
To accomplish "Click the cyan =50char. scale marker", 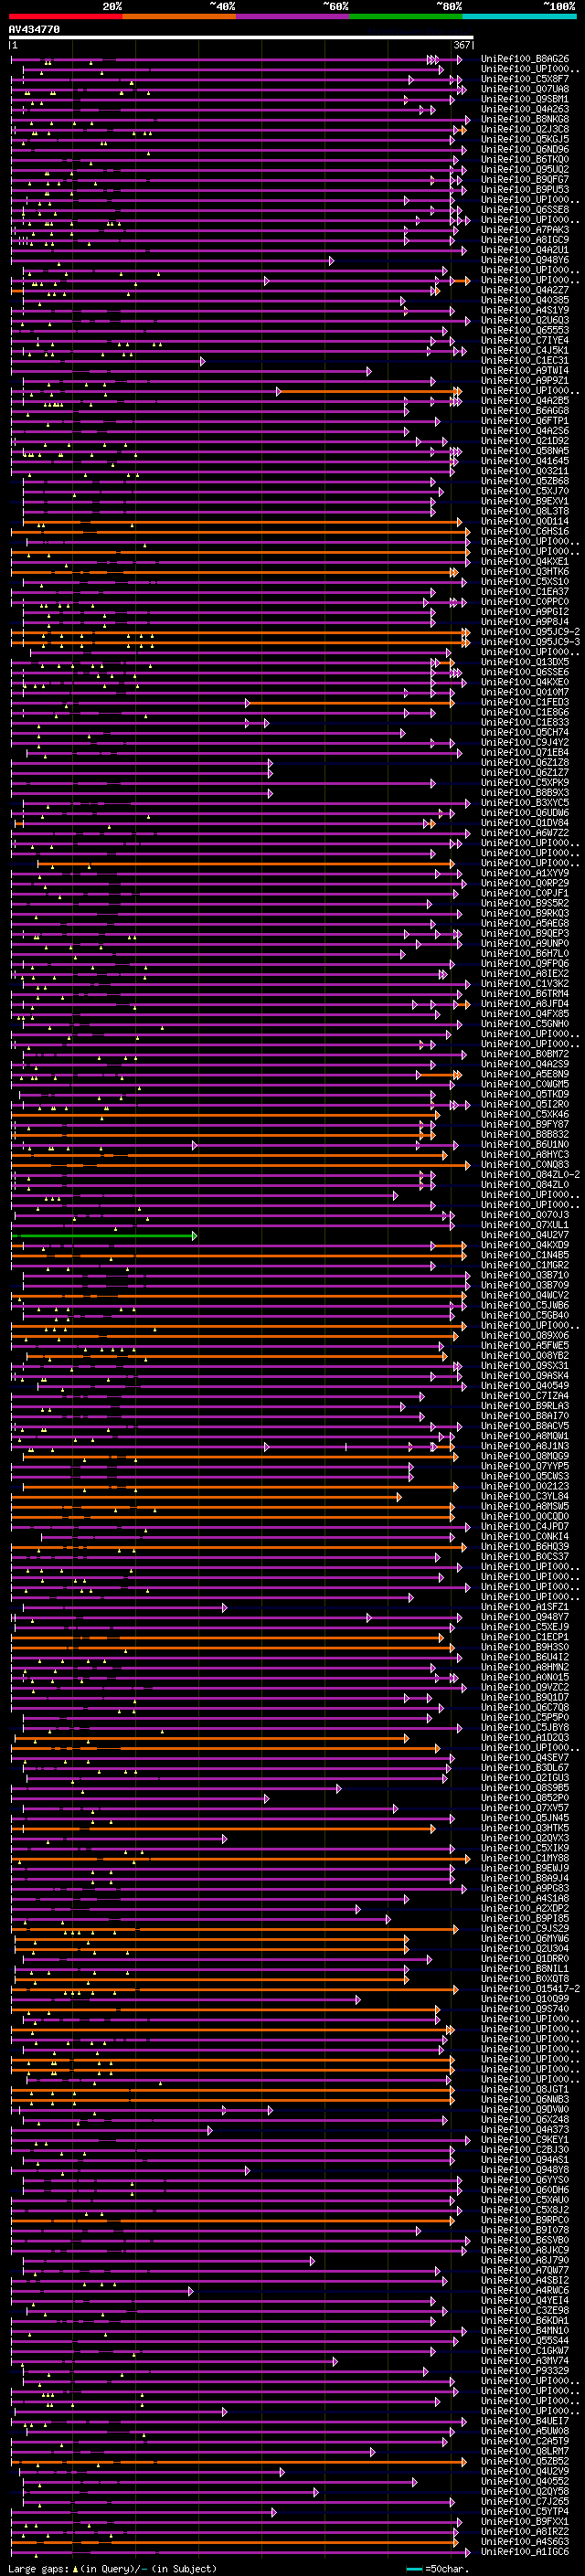I will point(414,2569).
